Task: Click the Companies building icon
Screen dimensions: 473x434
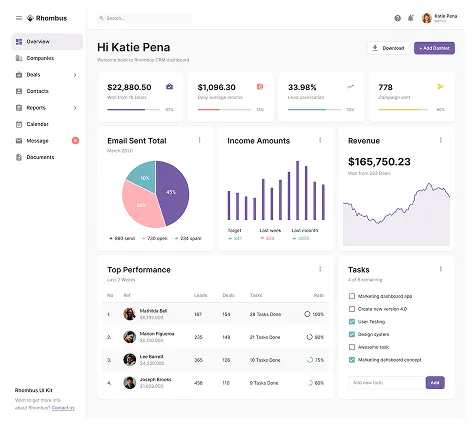Action: click(19, 58)
